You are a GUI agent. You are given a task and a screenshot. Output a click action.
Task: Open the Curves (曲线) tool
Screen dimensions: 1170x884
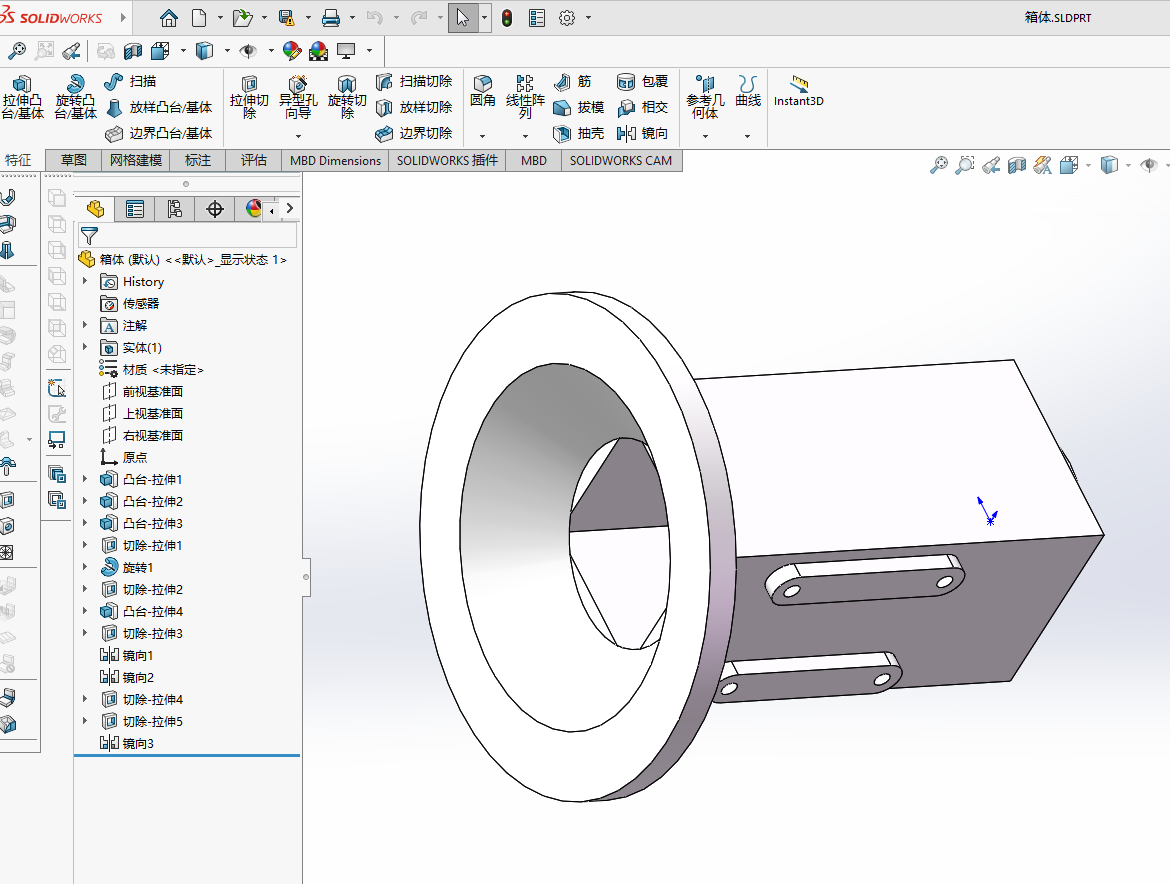coord(748,91)
